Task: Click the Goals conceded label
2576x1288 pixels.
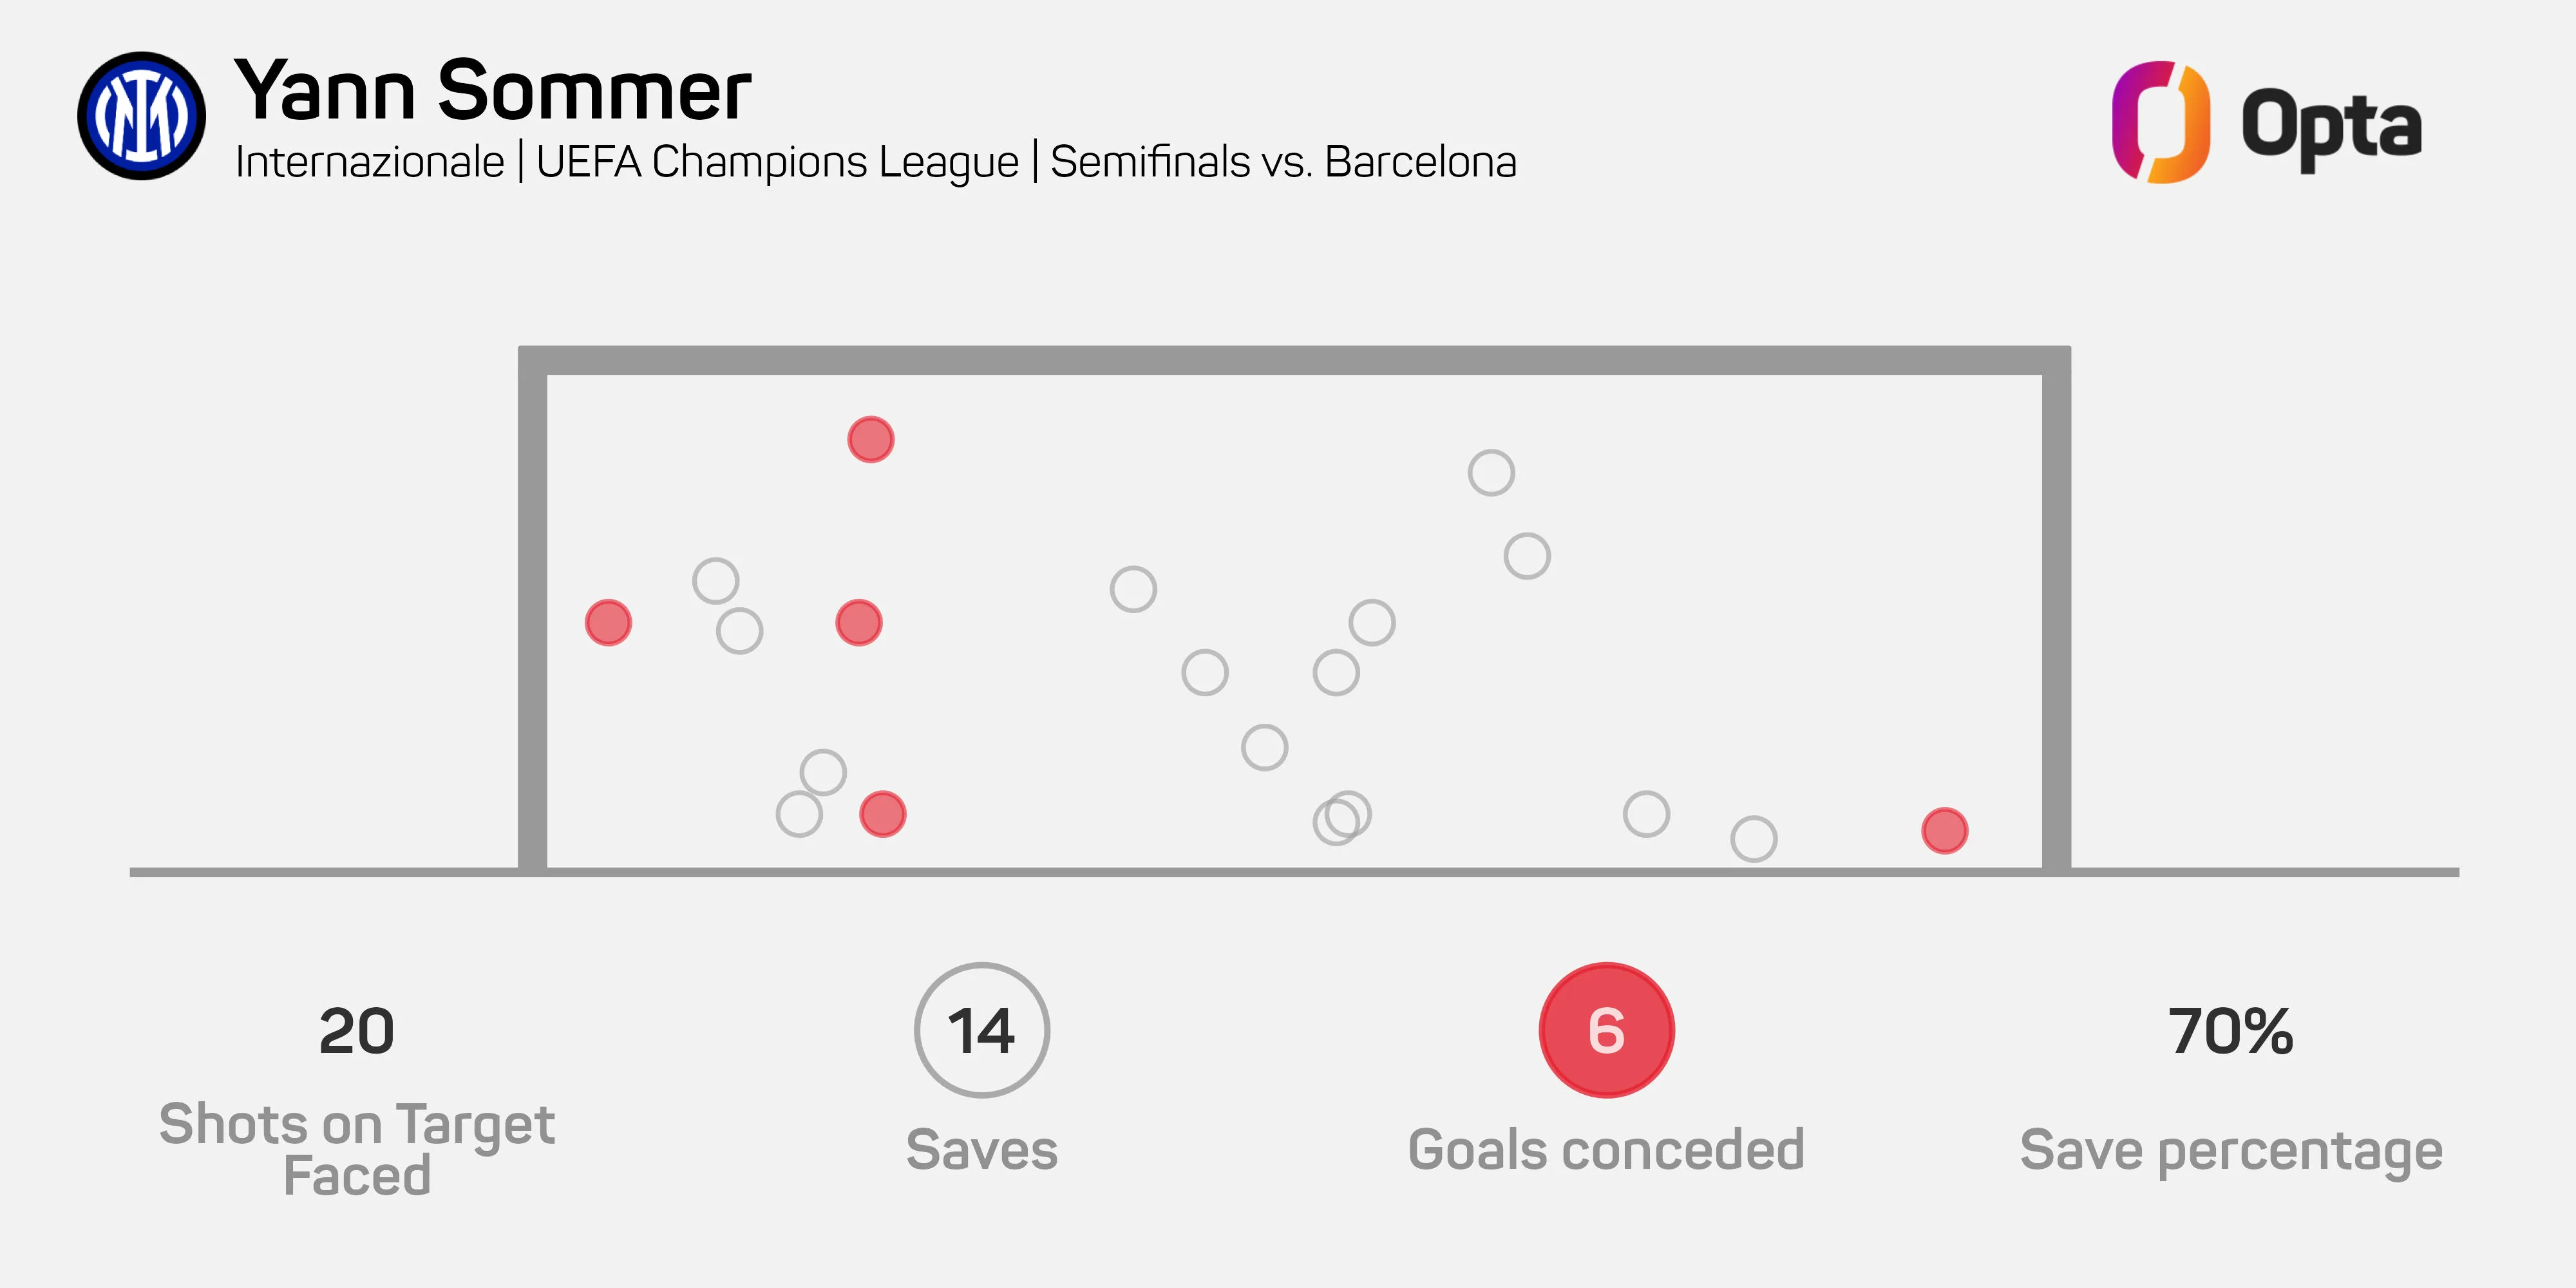Action: pos(1606,1149)
